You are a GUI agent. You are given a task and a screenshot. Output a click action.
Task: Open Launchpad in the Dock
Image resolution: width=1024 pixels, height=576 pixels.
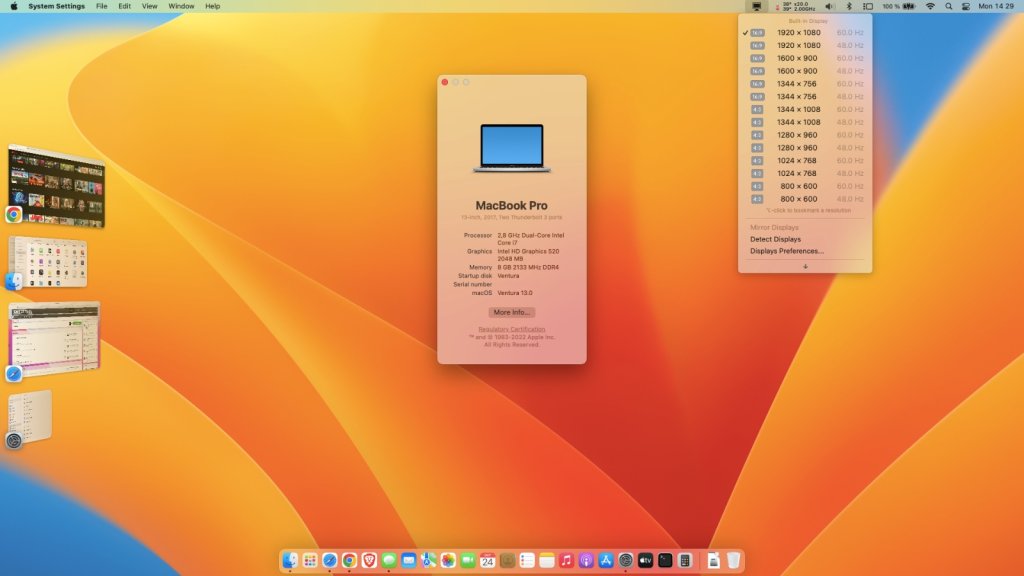click(x=310, y=560)
